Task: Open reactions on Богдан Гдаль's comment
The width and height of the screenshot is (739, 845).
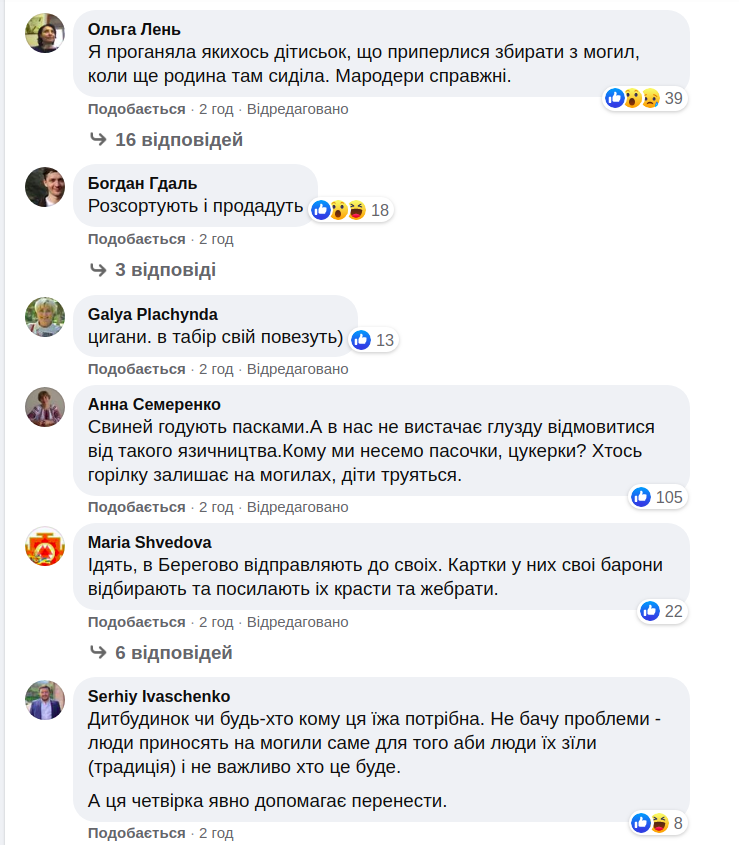Action: point(339,210)
